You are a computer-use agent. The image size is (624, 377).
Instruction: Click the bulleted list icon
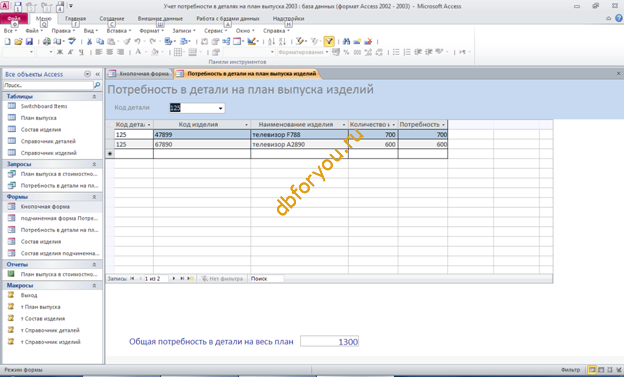396,52
